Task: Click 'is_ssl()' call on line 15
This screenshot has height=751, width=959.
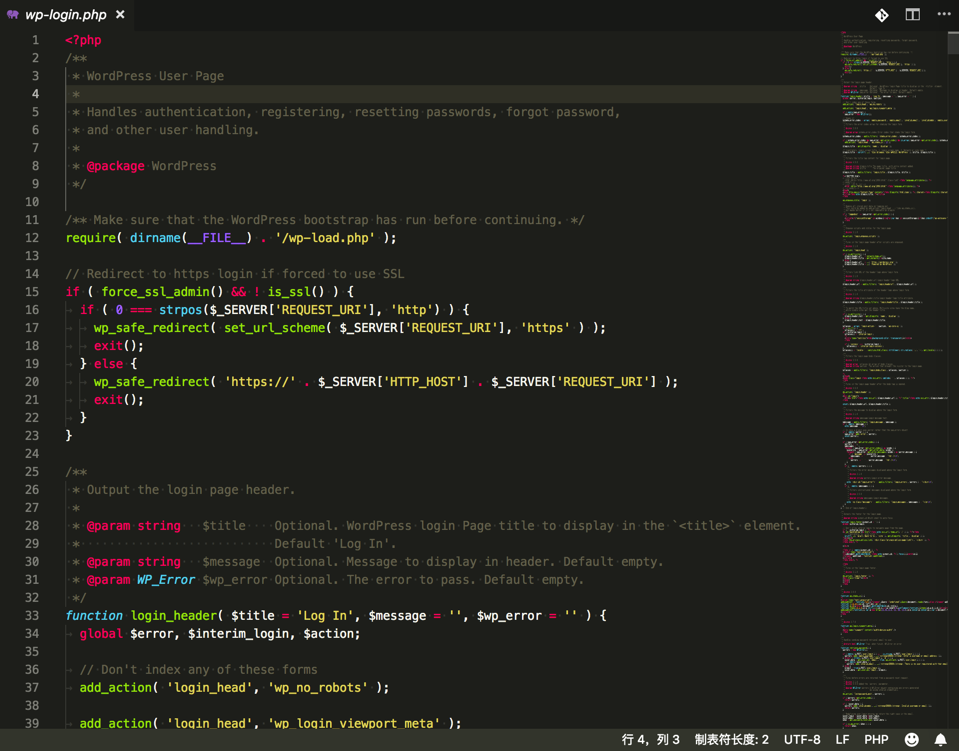Action: pos(296,292)
